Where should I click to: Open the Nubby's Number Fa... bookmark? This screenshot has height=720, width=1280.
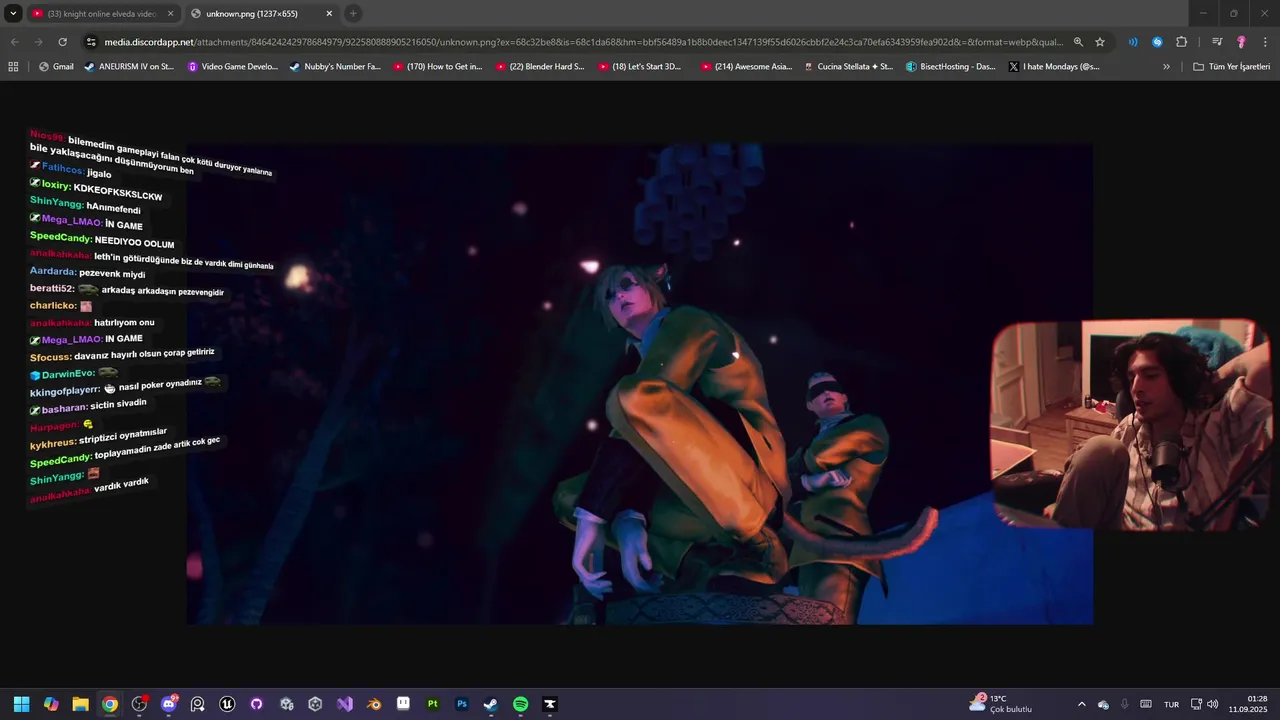click(335, 66)
